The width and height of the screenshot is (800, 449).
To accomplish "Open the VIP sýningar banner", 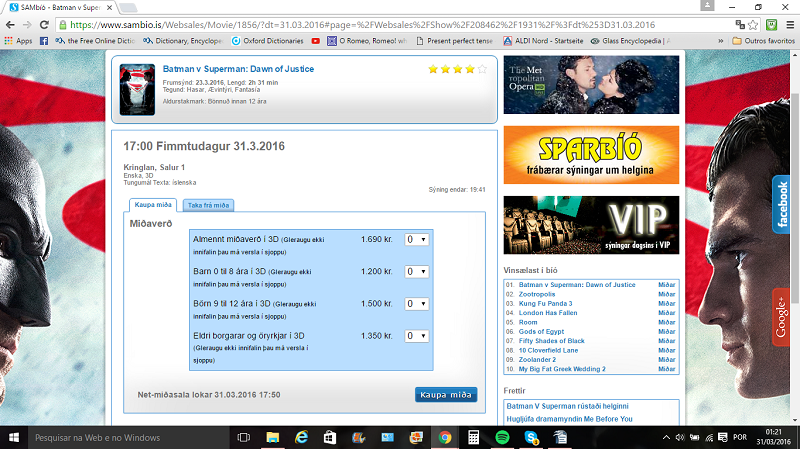I will coord(591,225).
